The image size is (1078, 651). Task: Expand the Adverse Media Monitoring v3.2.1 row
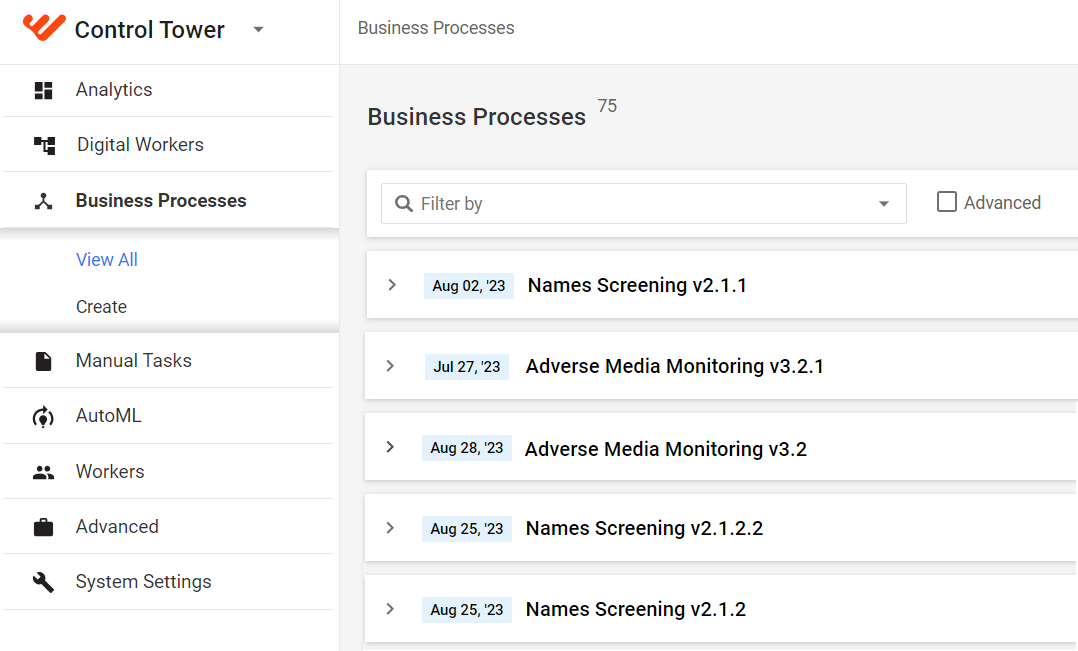click(x=390, y=366)
